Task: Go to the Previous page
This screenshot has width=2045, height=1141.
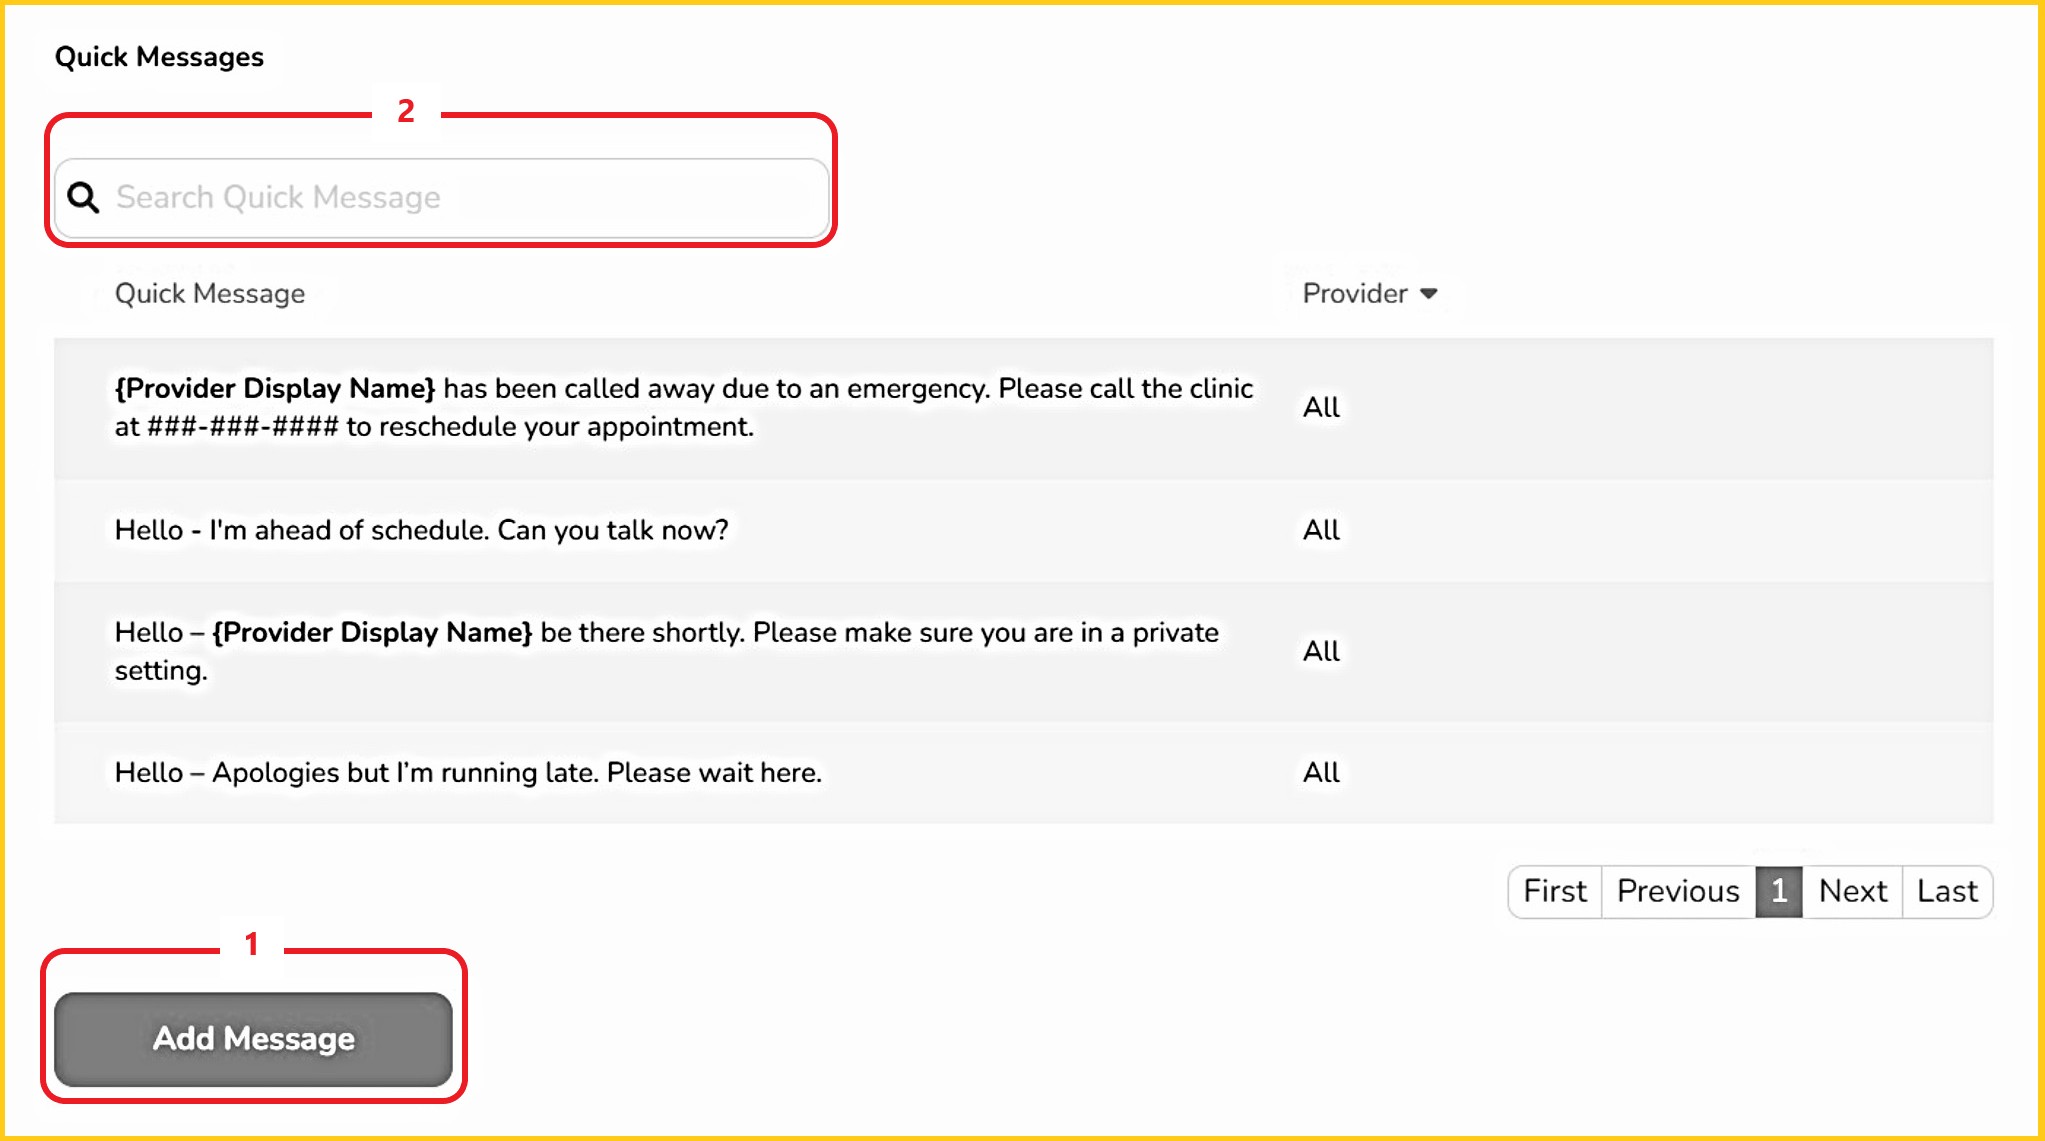Action: click(x=1678, y=891)
